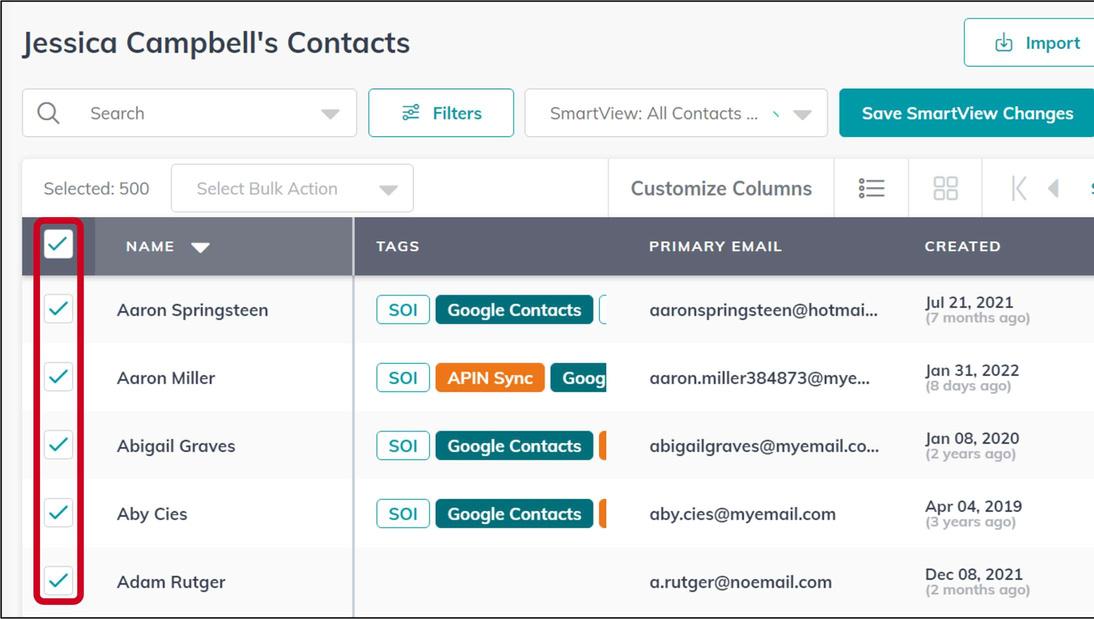1094x619 pixels.
Task: Open the Select Bulk Action dropdown
Action: 292,188
